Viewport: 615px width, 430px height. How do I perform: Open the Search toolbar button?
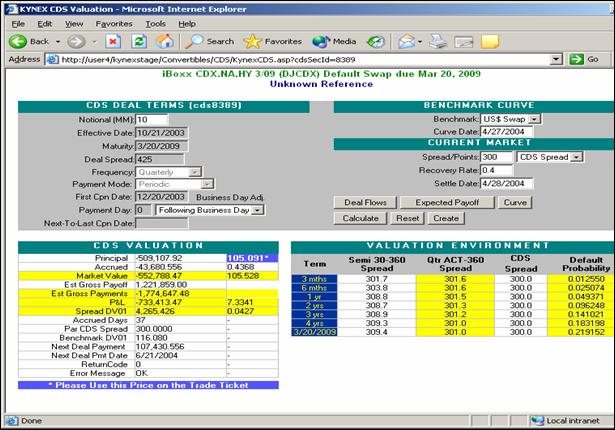click(x=209, y=41)
